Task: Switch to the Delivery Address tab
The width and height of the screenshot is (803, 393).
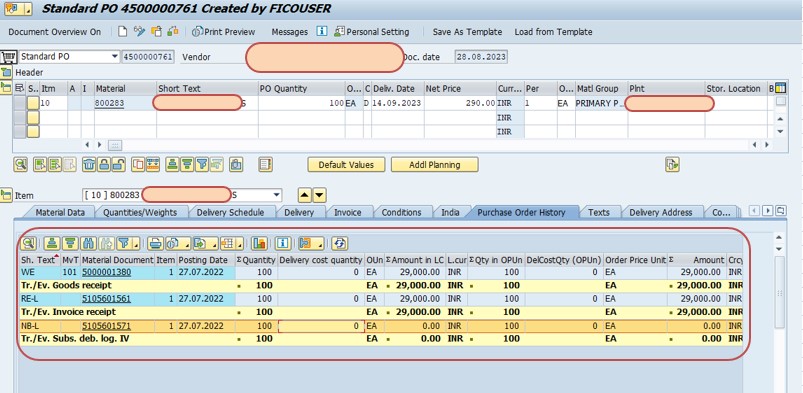Action: [x=661, y=212]
